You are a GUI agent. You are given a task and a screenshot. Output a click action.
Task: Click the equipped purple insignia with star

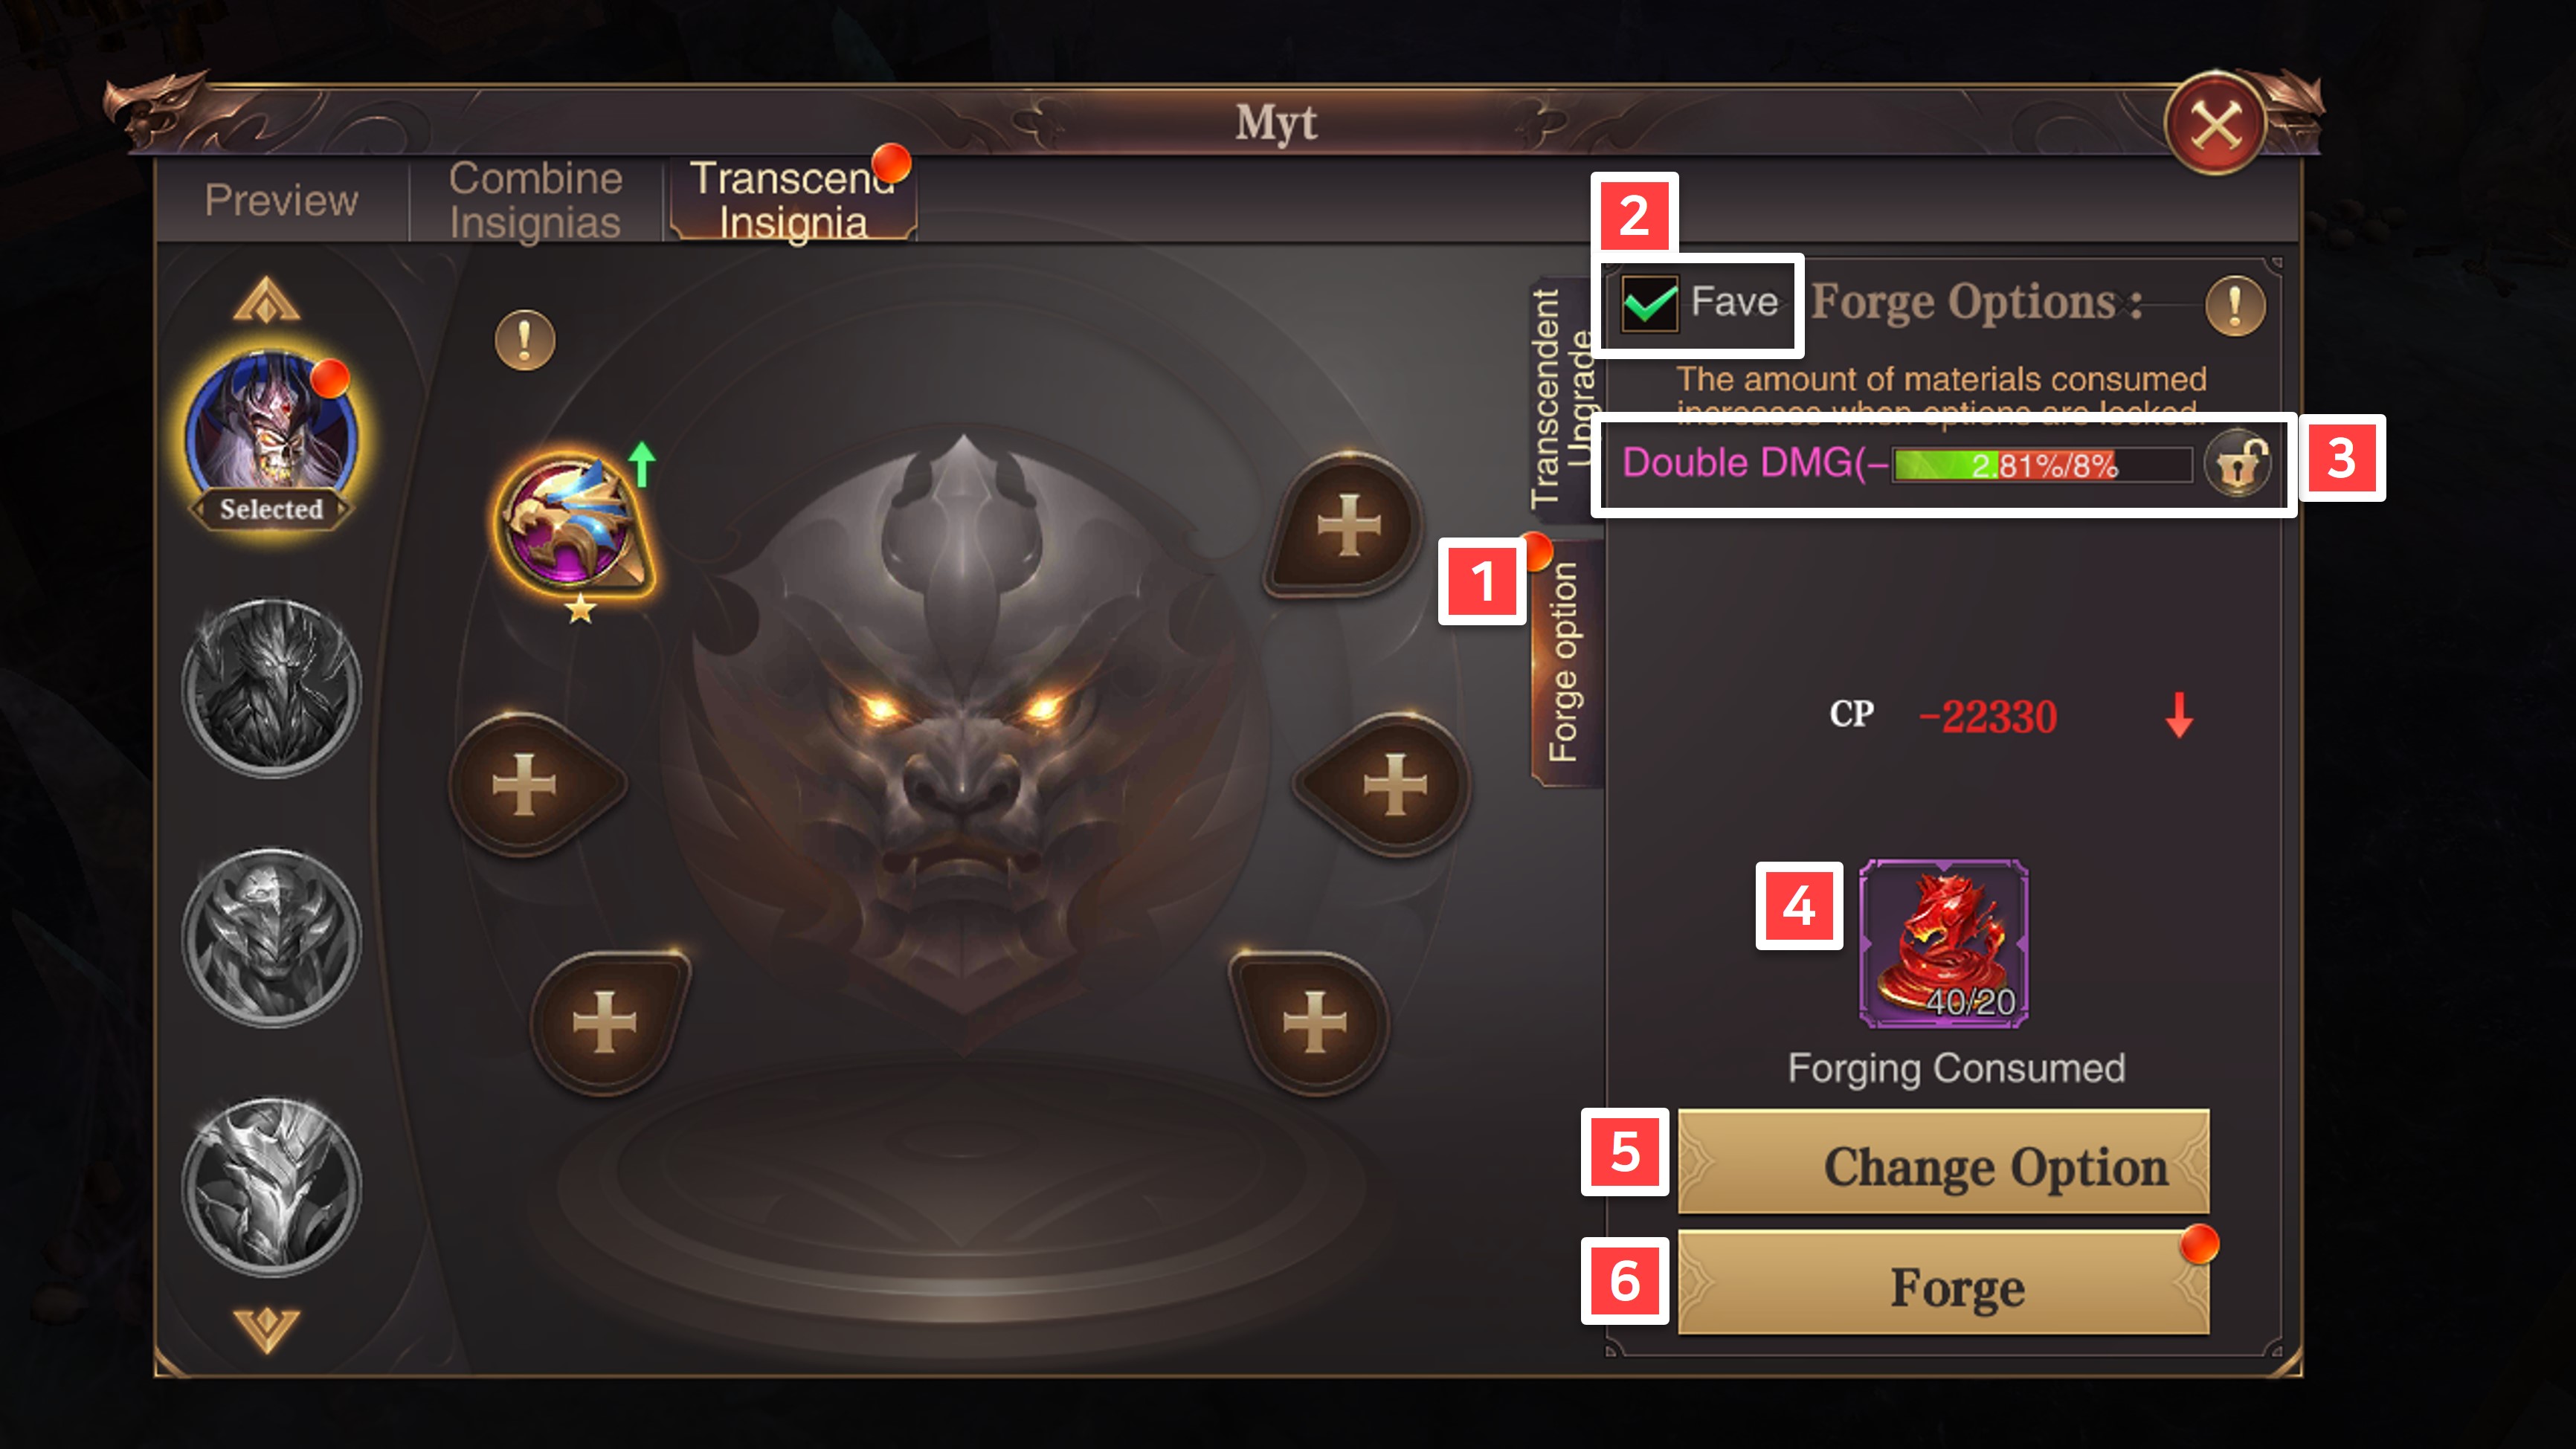[573, 526]
